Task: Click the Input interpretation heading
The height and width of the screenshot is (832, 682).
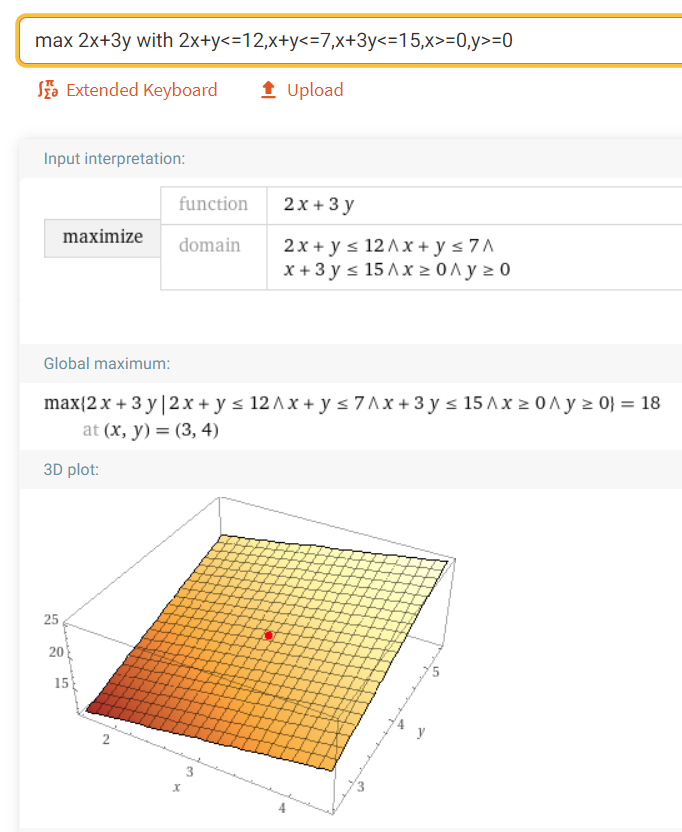Action: click(x=114, y=159)
